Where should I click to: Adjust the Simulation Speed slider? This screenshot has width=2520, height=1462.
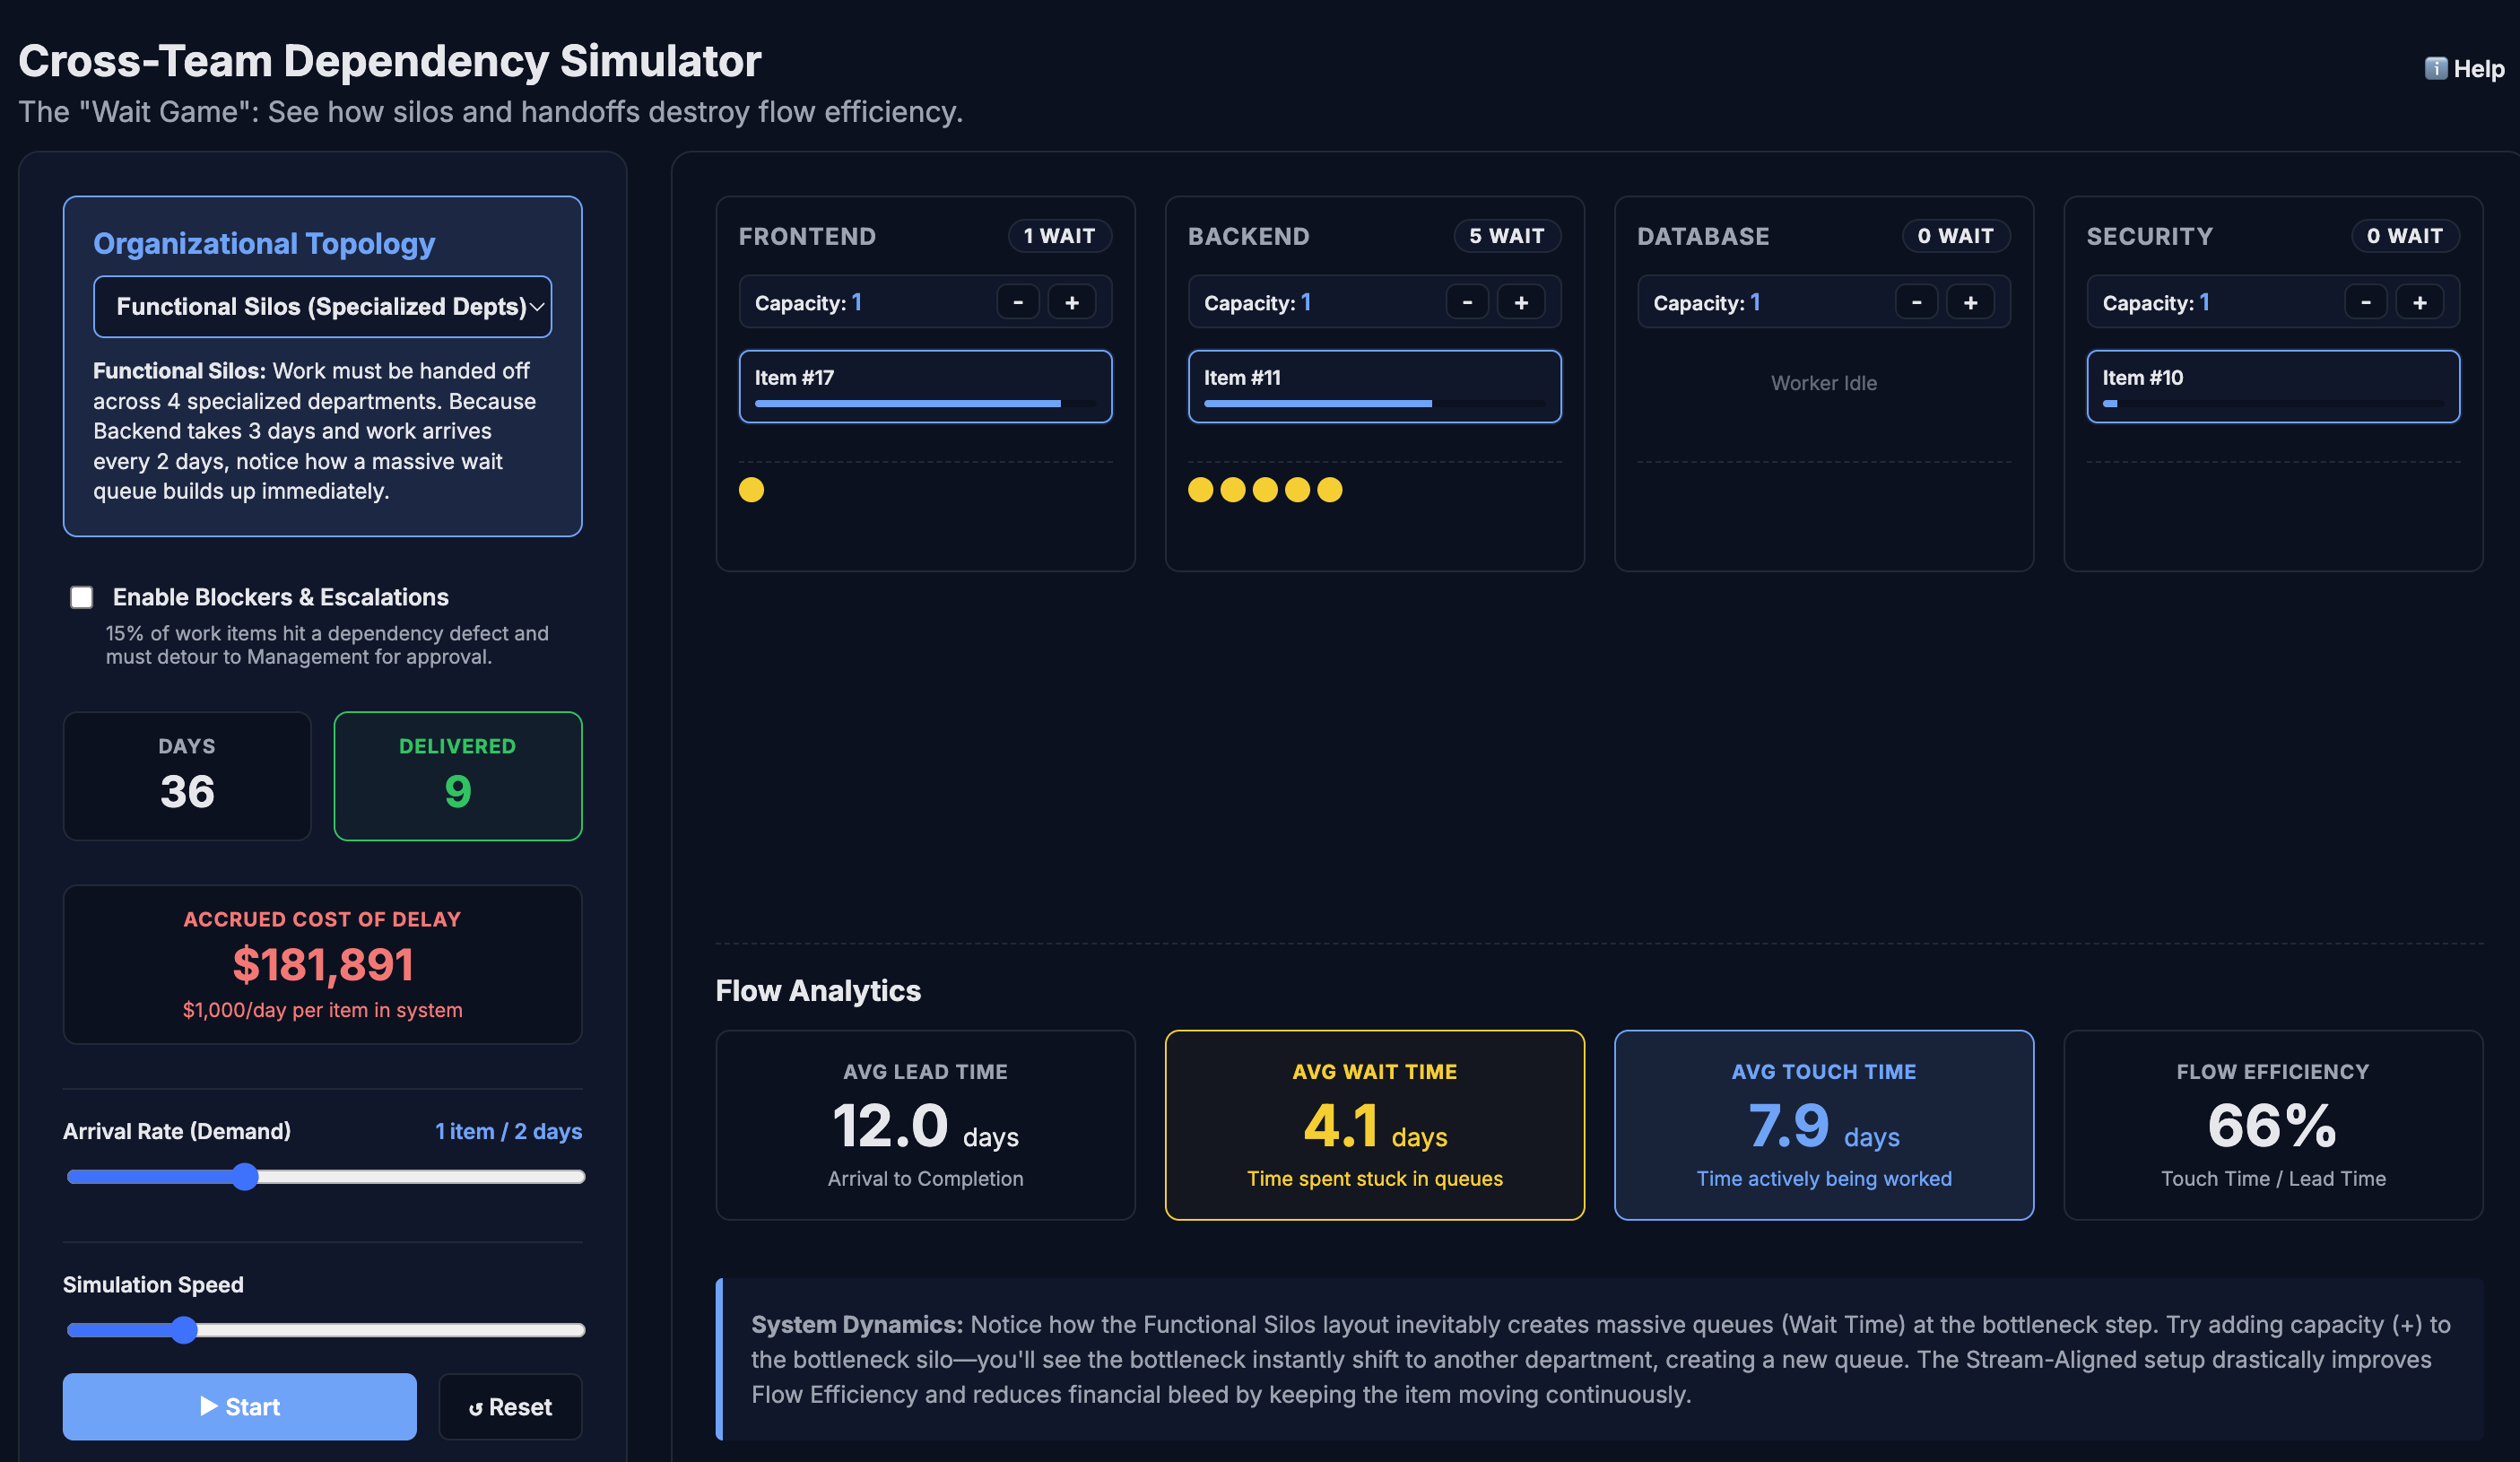tap(325, 1329)
